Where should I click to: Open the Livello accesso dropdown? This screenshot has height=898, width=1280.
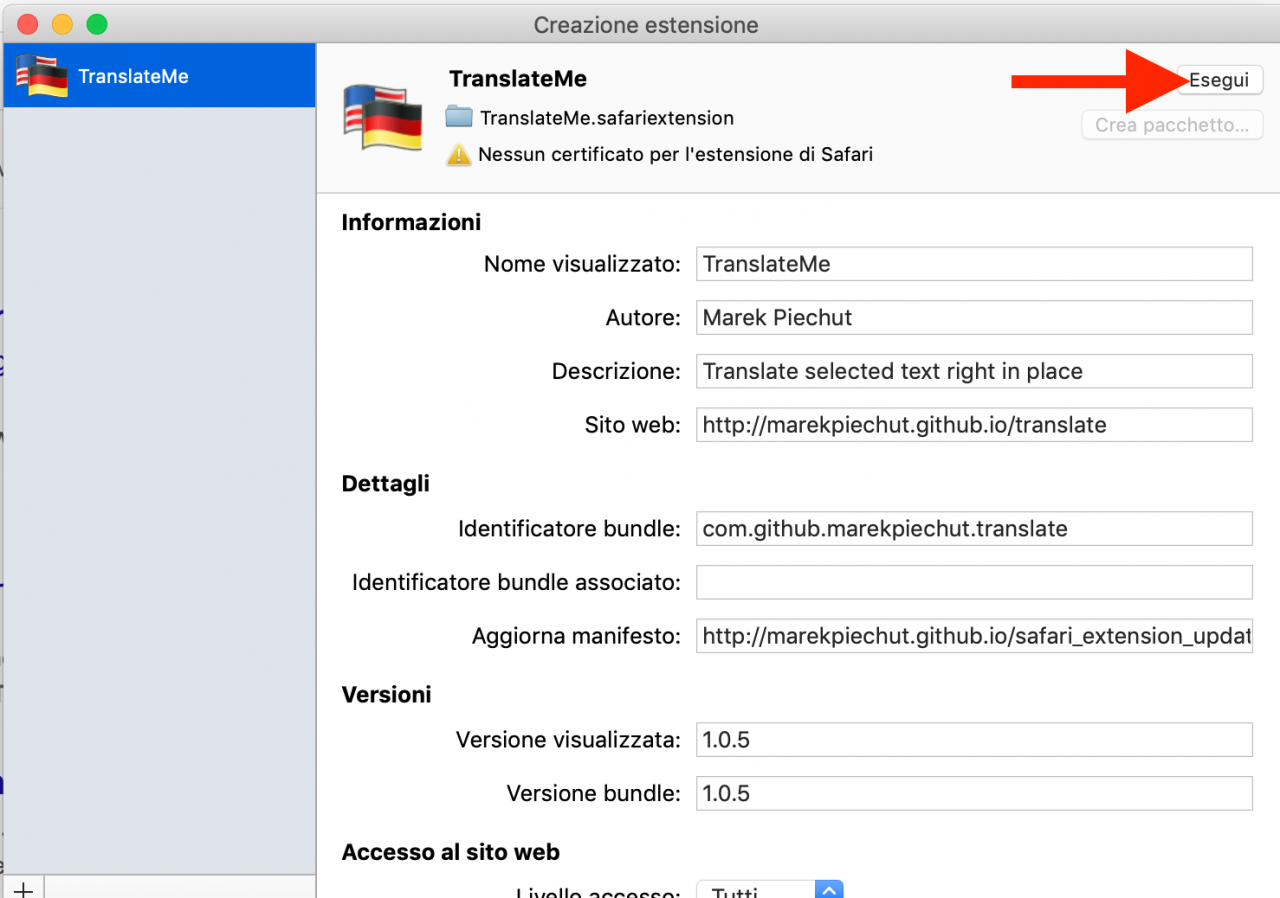click(770, 890)
